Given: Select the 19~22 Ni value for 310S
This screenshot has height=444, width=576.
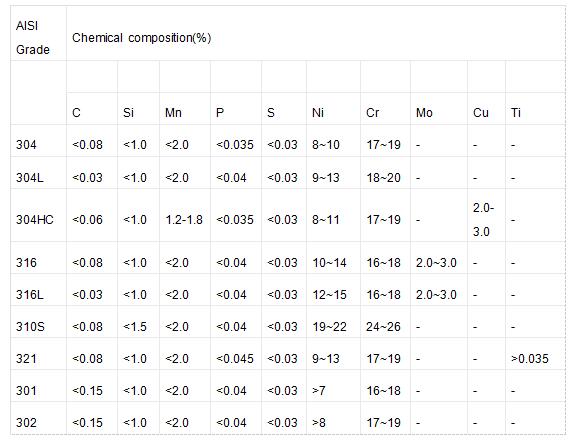Looking at the screenshot, I should pos(329,326).
